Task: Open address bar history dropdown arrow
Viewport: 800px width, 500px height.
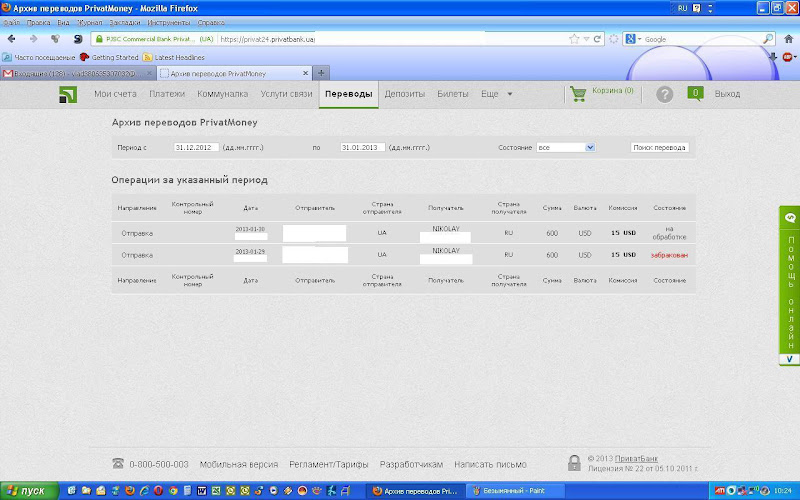Action: 586,39
